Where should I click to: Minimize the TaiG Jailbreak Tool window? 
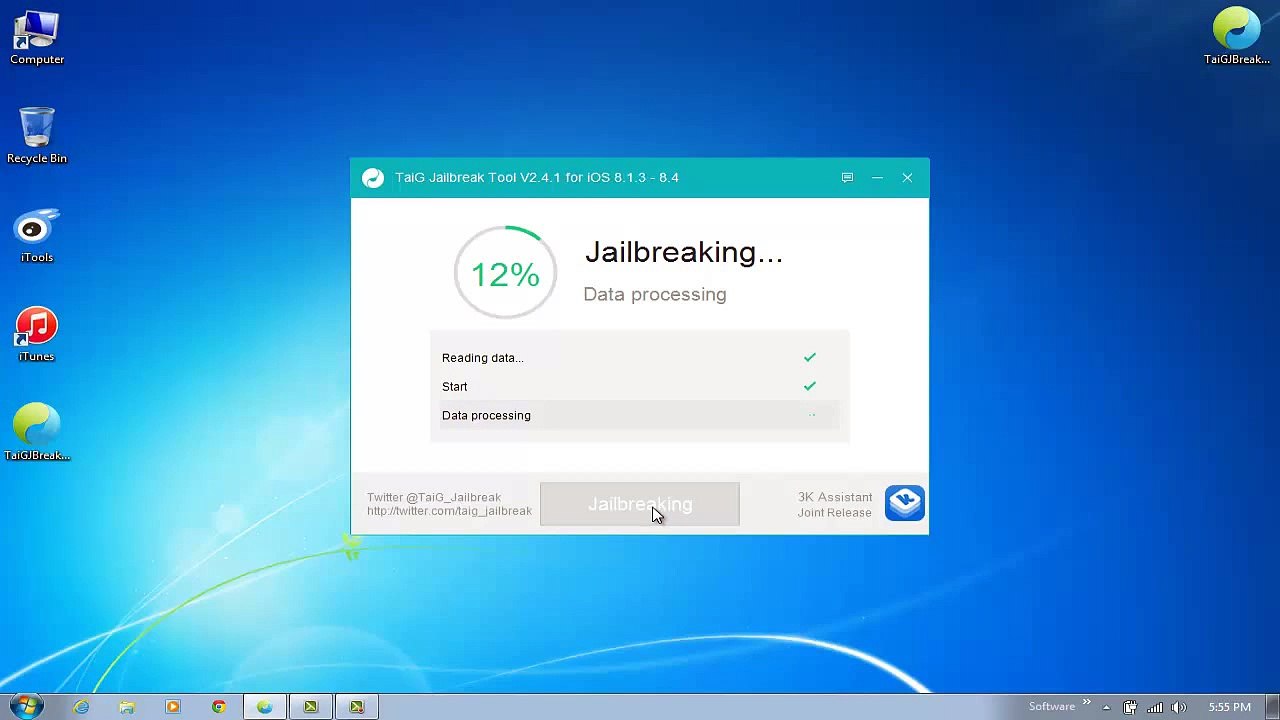[877, 178]
